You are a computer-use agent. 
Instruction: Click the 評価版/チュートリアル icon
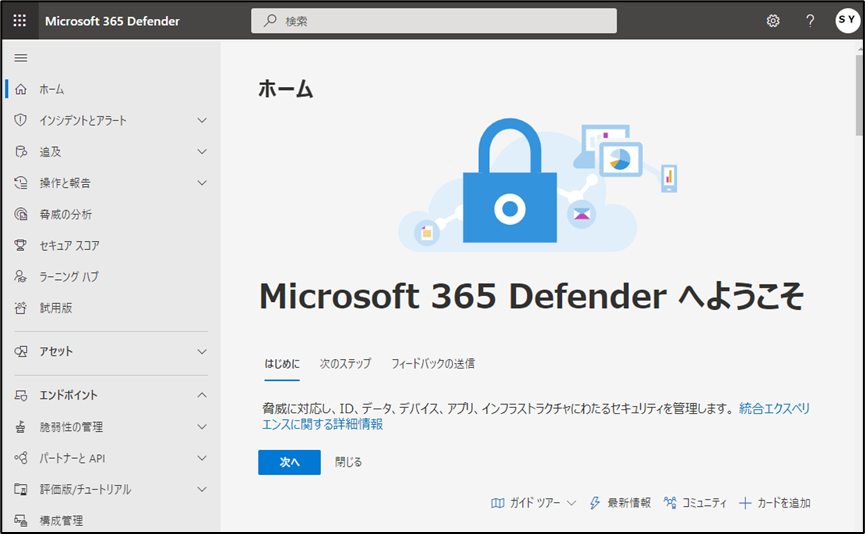click(21, 489)
